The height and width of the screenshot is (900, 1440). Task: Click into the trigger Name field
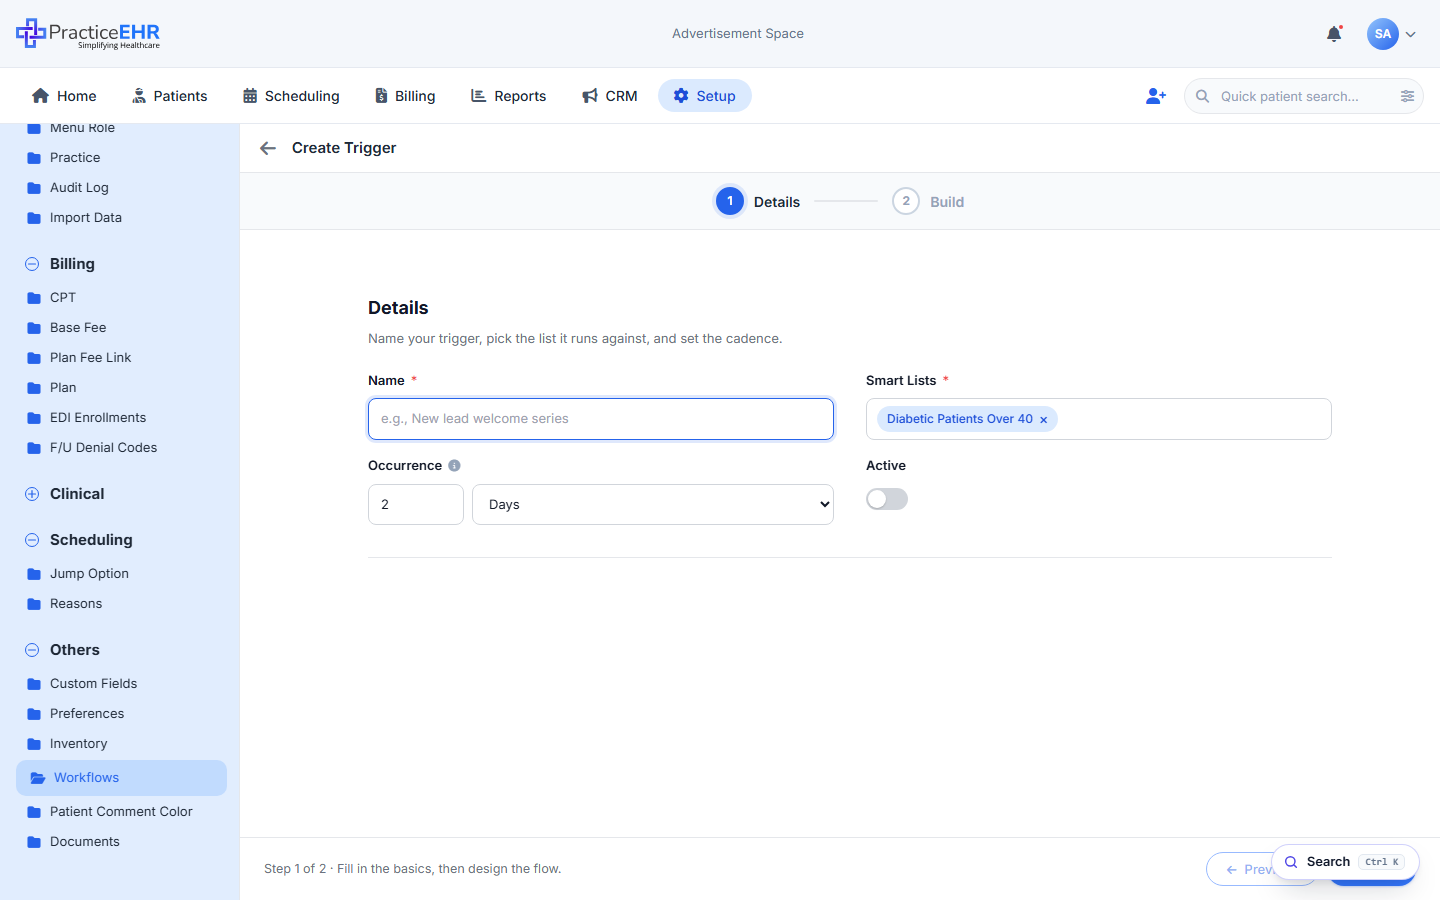[601, 419]
